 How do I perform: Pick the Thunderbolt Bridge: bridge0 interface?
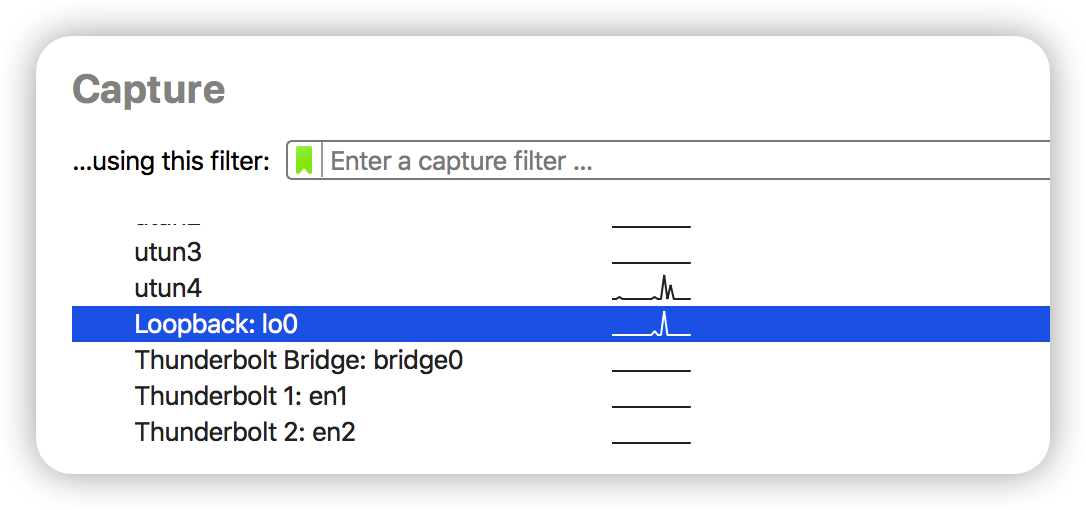(298, 361)
